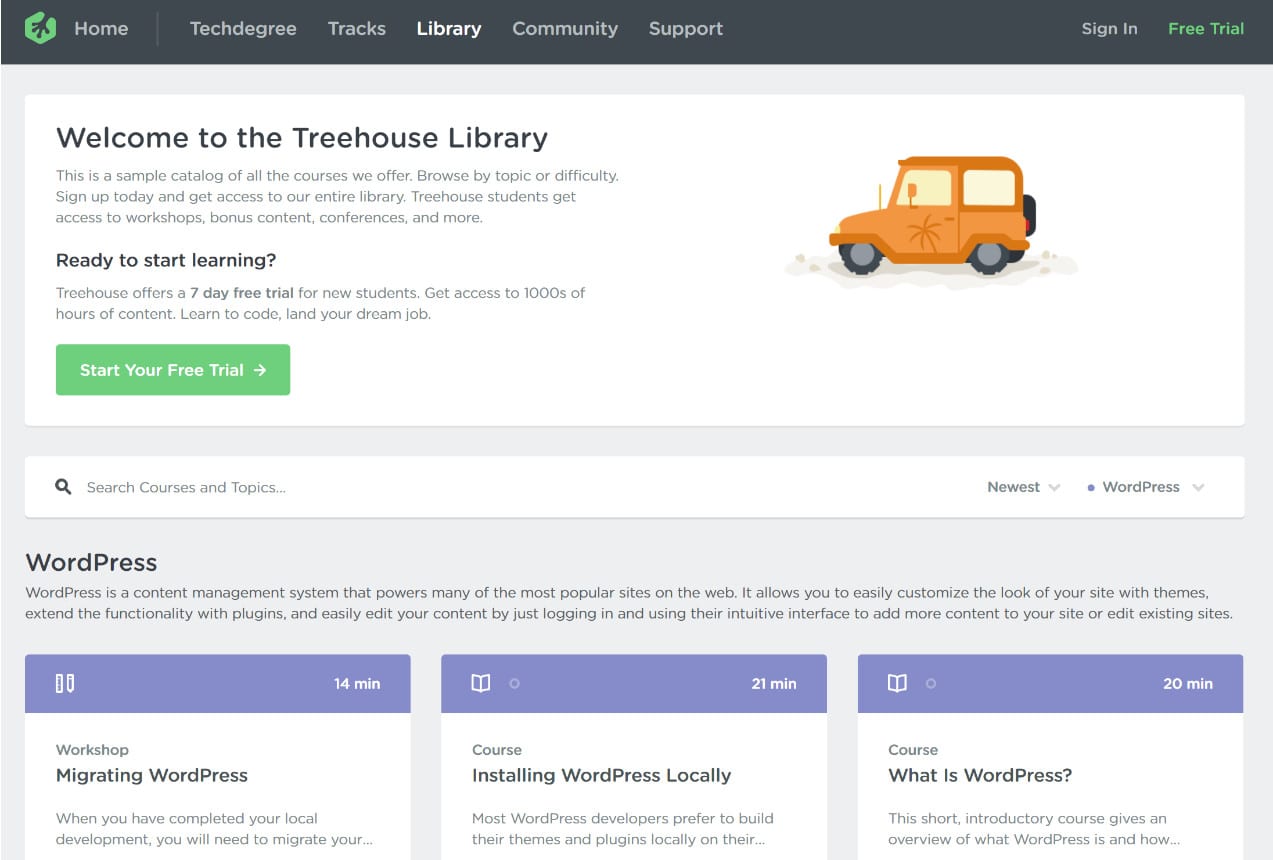Click the workshop icon on Migrating WordPress banner
Image resolution: width=1273 pixels, height=860 pixels.
[x=64, y=683]
